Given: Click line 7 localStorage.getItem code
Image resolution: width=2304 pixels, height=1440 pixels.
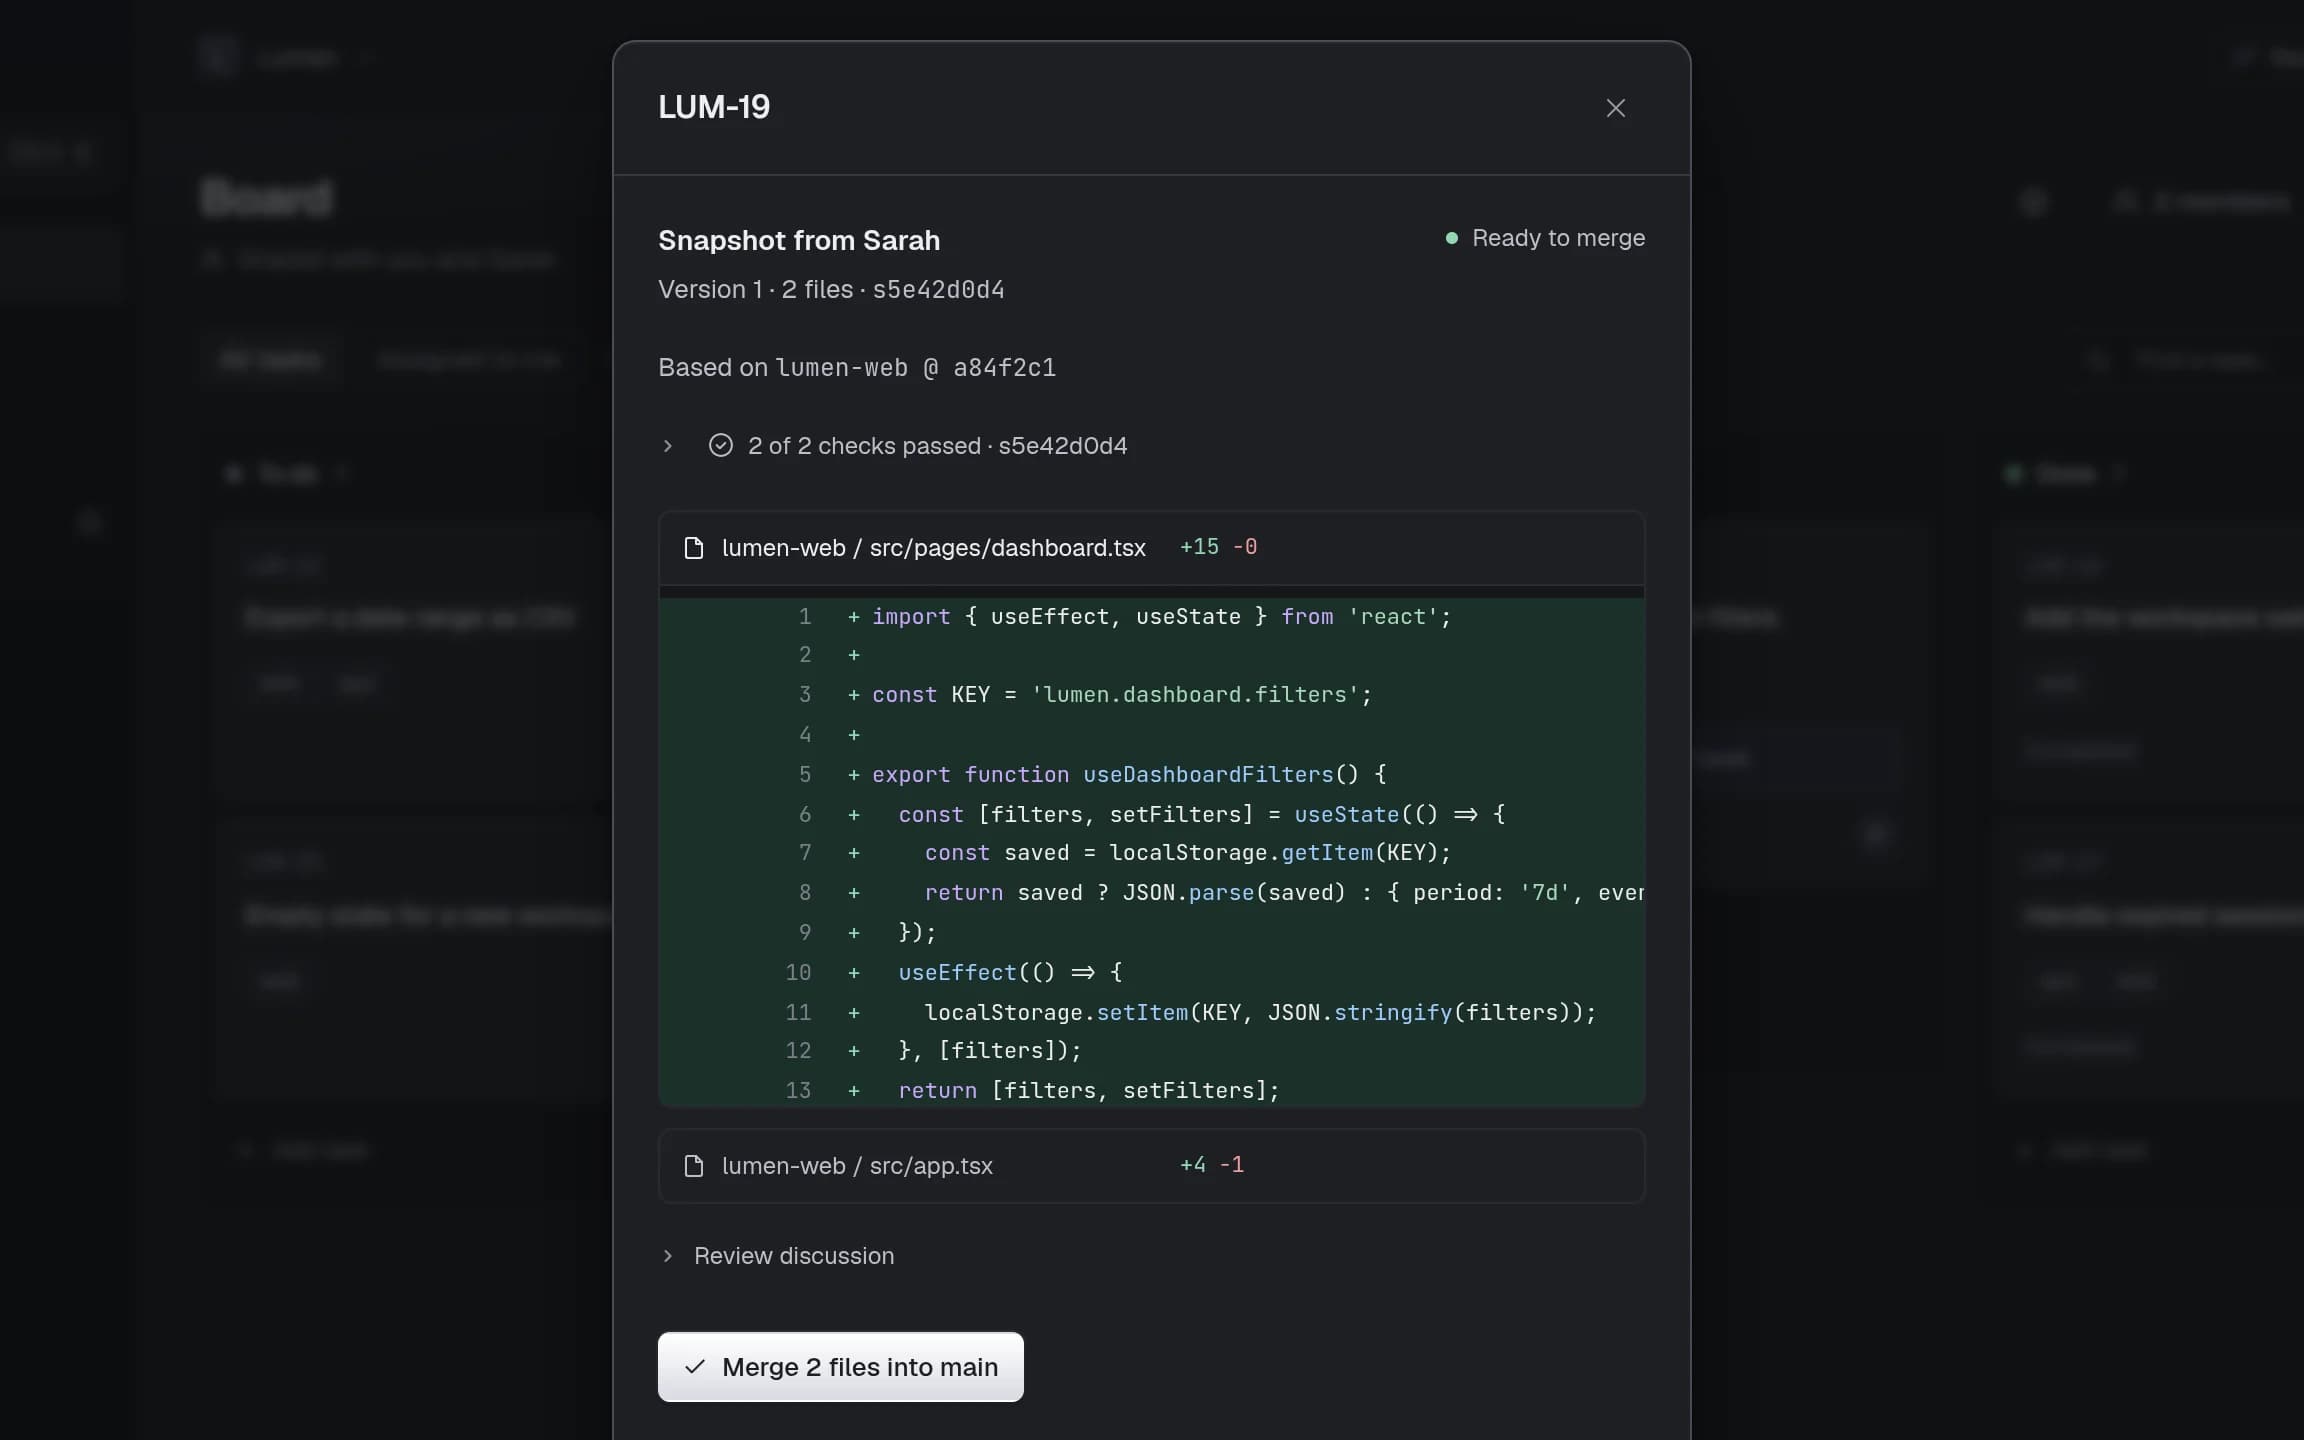Looking at the screenshot, I should pos(1187,853).
